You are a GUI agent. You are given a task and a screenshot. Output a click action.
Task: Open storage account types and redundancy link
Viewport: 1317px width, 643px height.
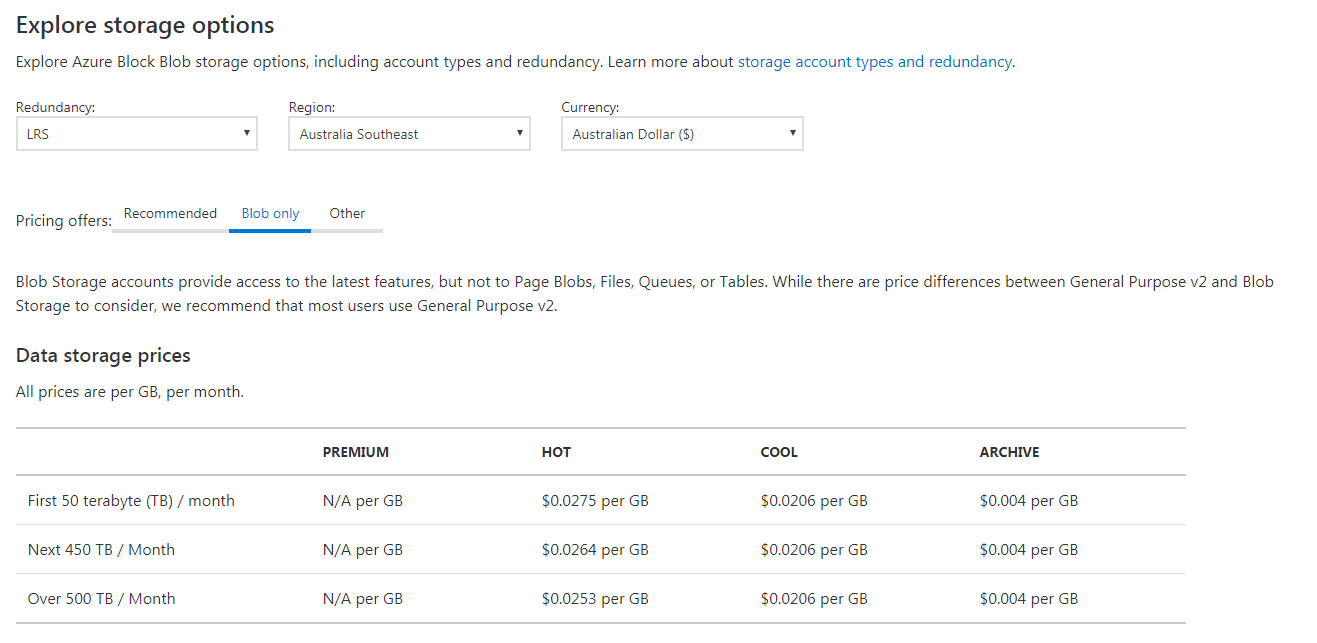[x=874, y=62]
